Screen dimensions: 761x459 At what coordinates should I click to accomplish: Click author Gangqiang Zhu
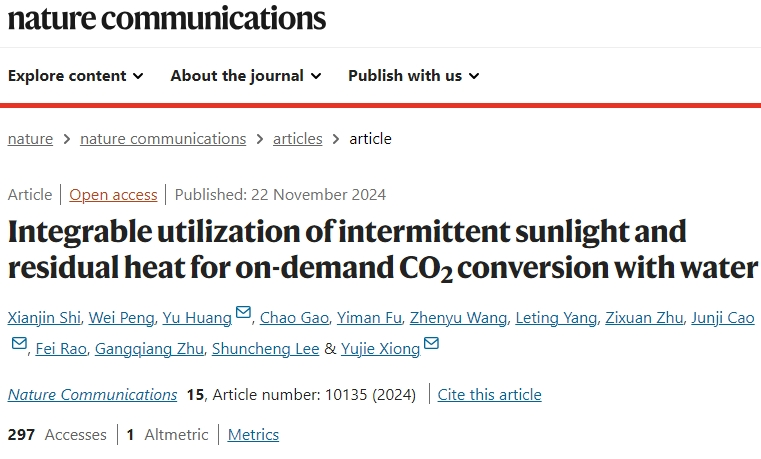149,349
